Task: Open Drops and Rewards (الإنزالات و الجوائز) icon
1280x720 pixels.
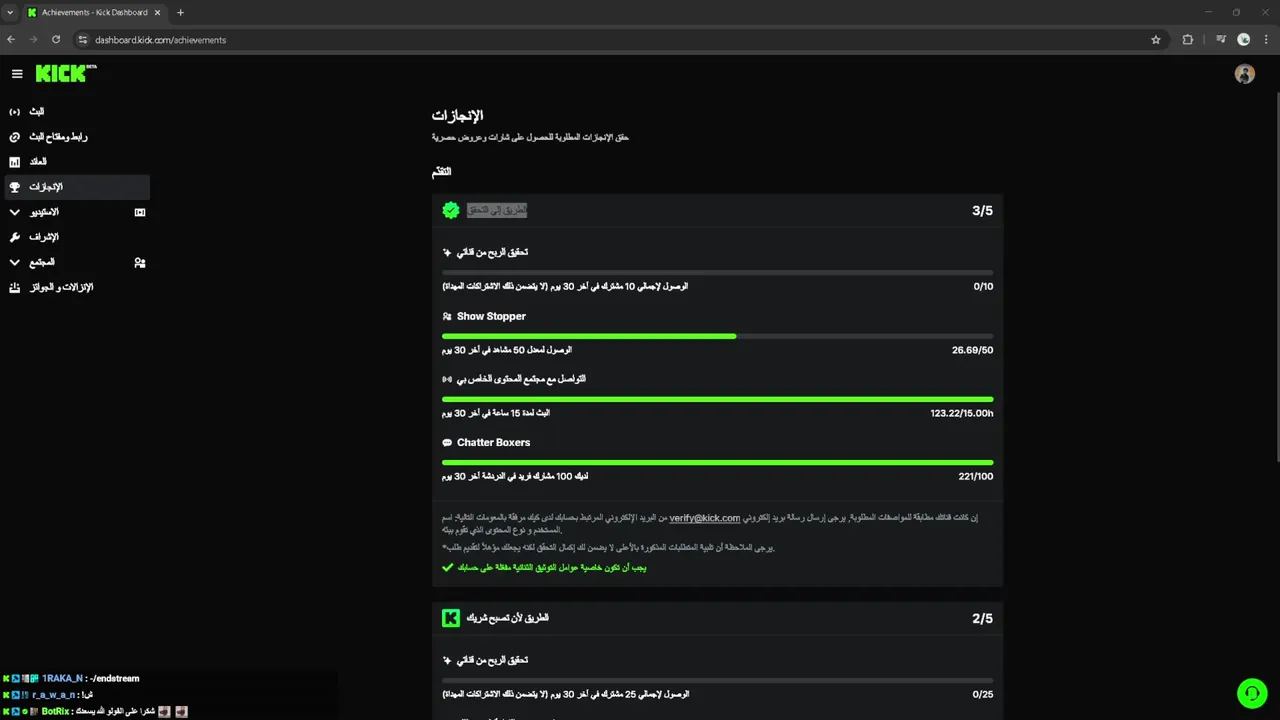Action: click(14, 288)
